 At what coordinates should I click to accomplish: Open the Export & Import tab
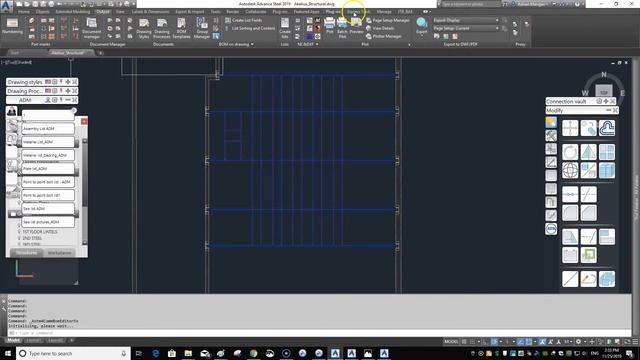coord(190,12)
